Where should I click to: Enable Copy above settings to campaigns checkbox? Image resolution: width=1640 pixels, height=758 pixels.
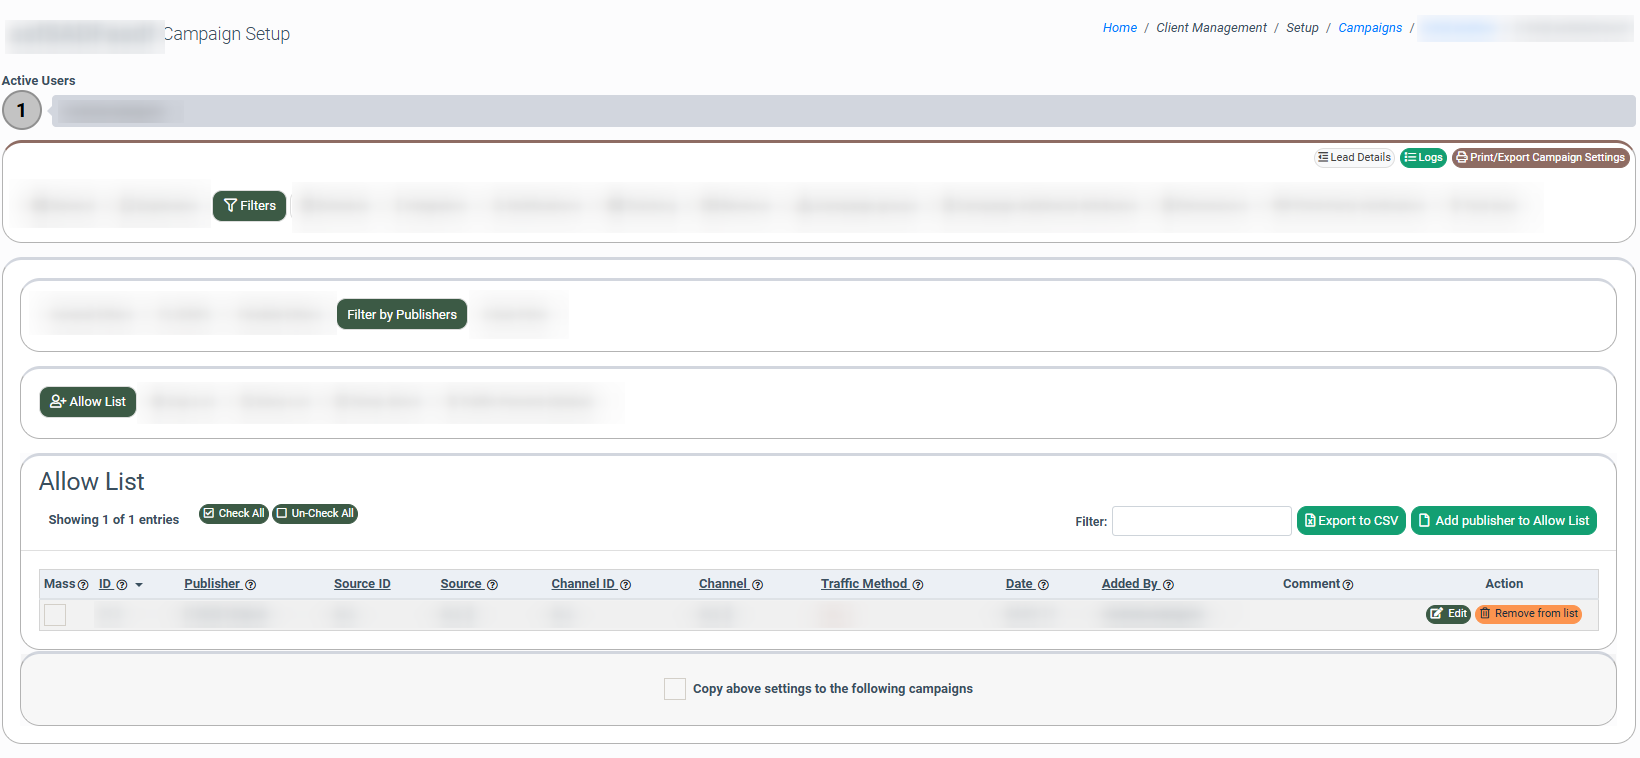(x=675, y=689)
